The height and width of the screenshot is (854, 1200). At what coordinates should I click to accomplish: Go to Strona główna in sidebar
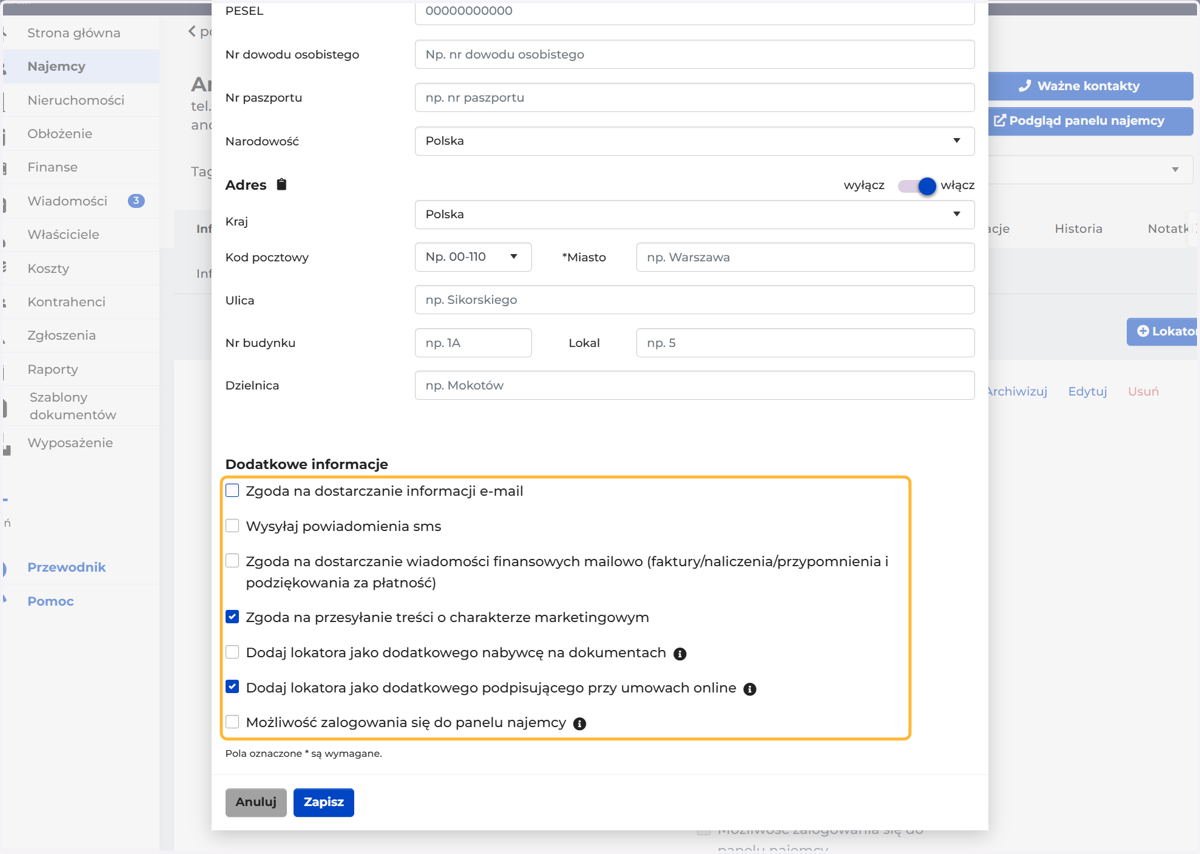74,33
